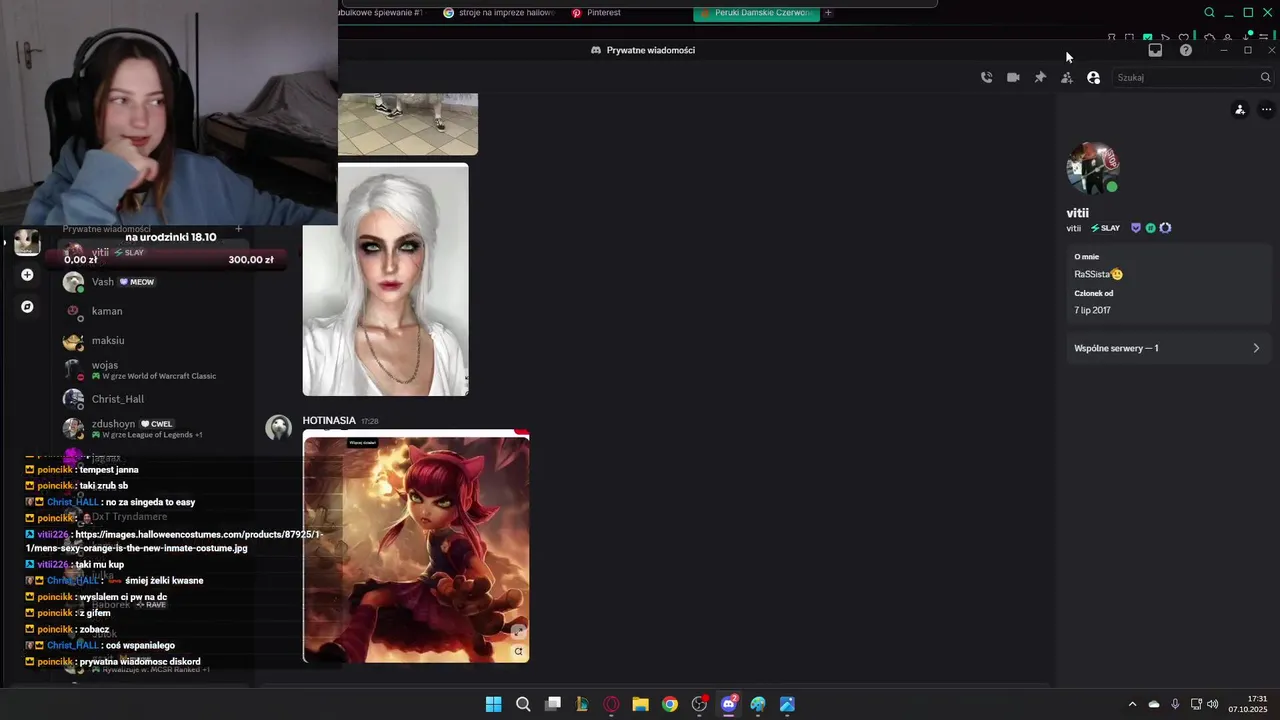Open Discord from taskbar
1280x720 pixels.
click(729, 704)
